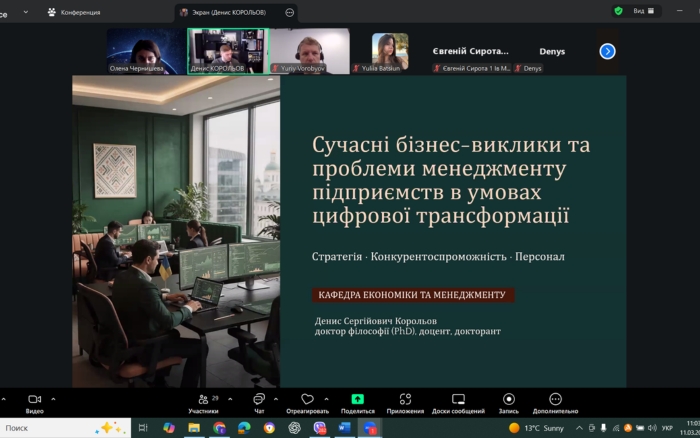Select Yuriy Vorobyov's video thumbnail

coord(309,50)
